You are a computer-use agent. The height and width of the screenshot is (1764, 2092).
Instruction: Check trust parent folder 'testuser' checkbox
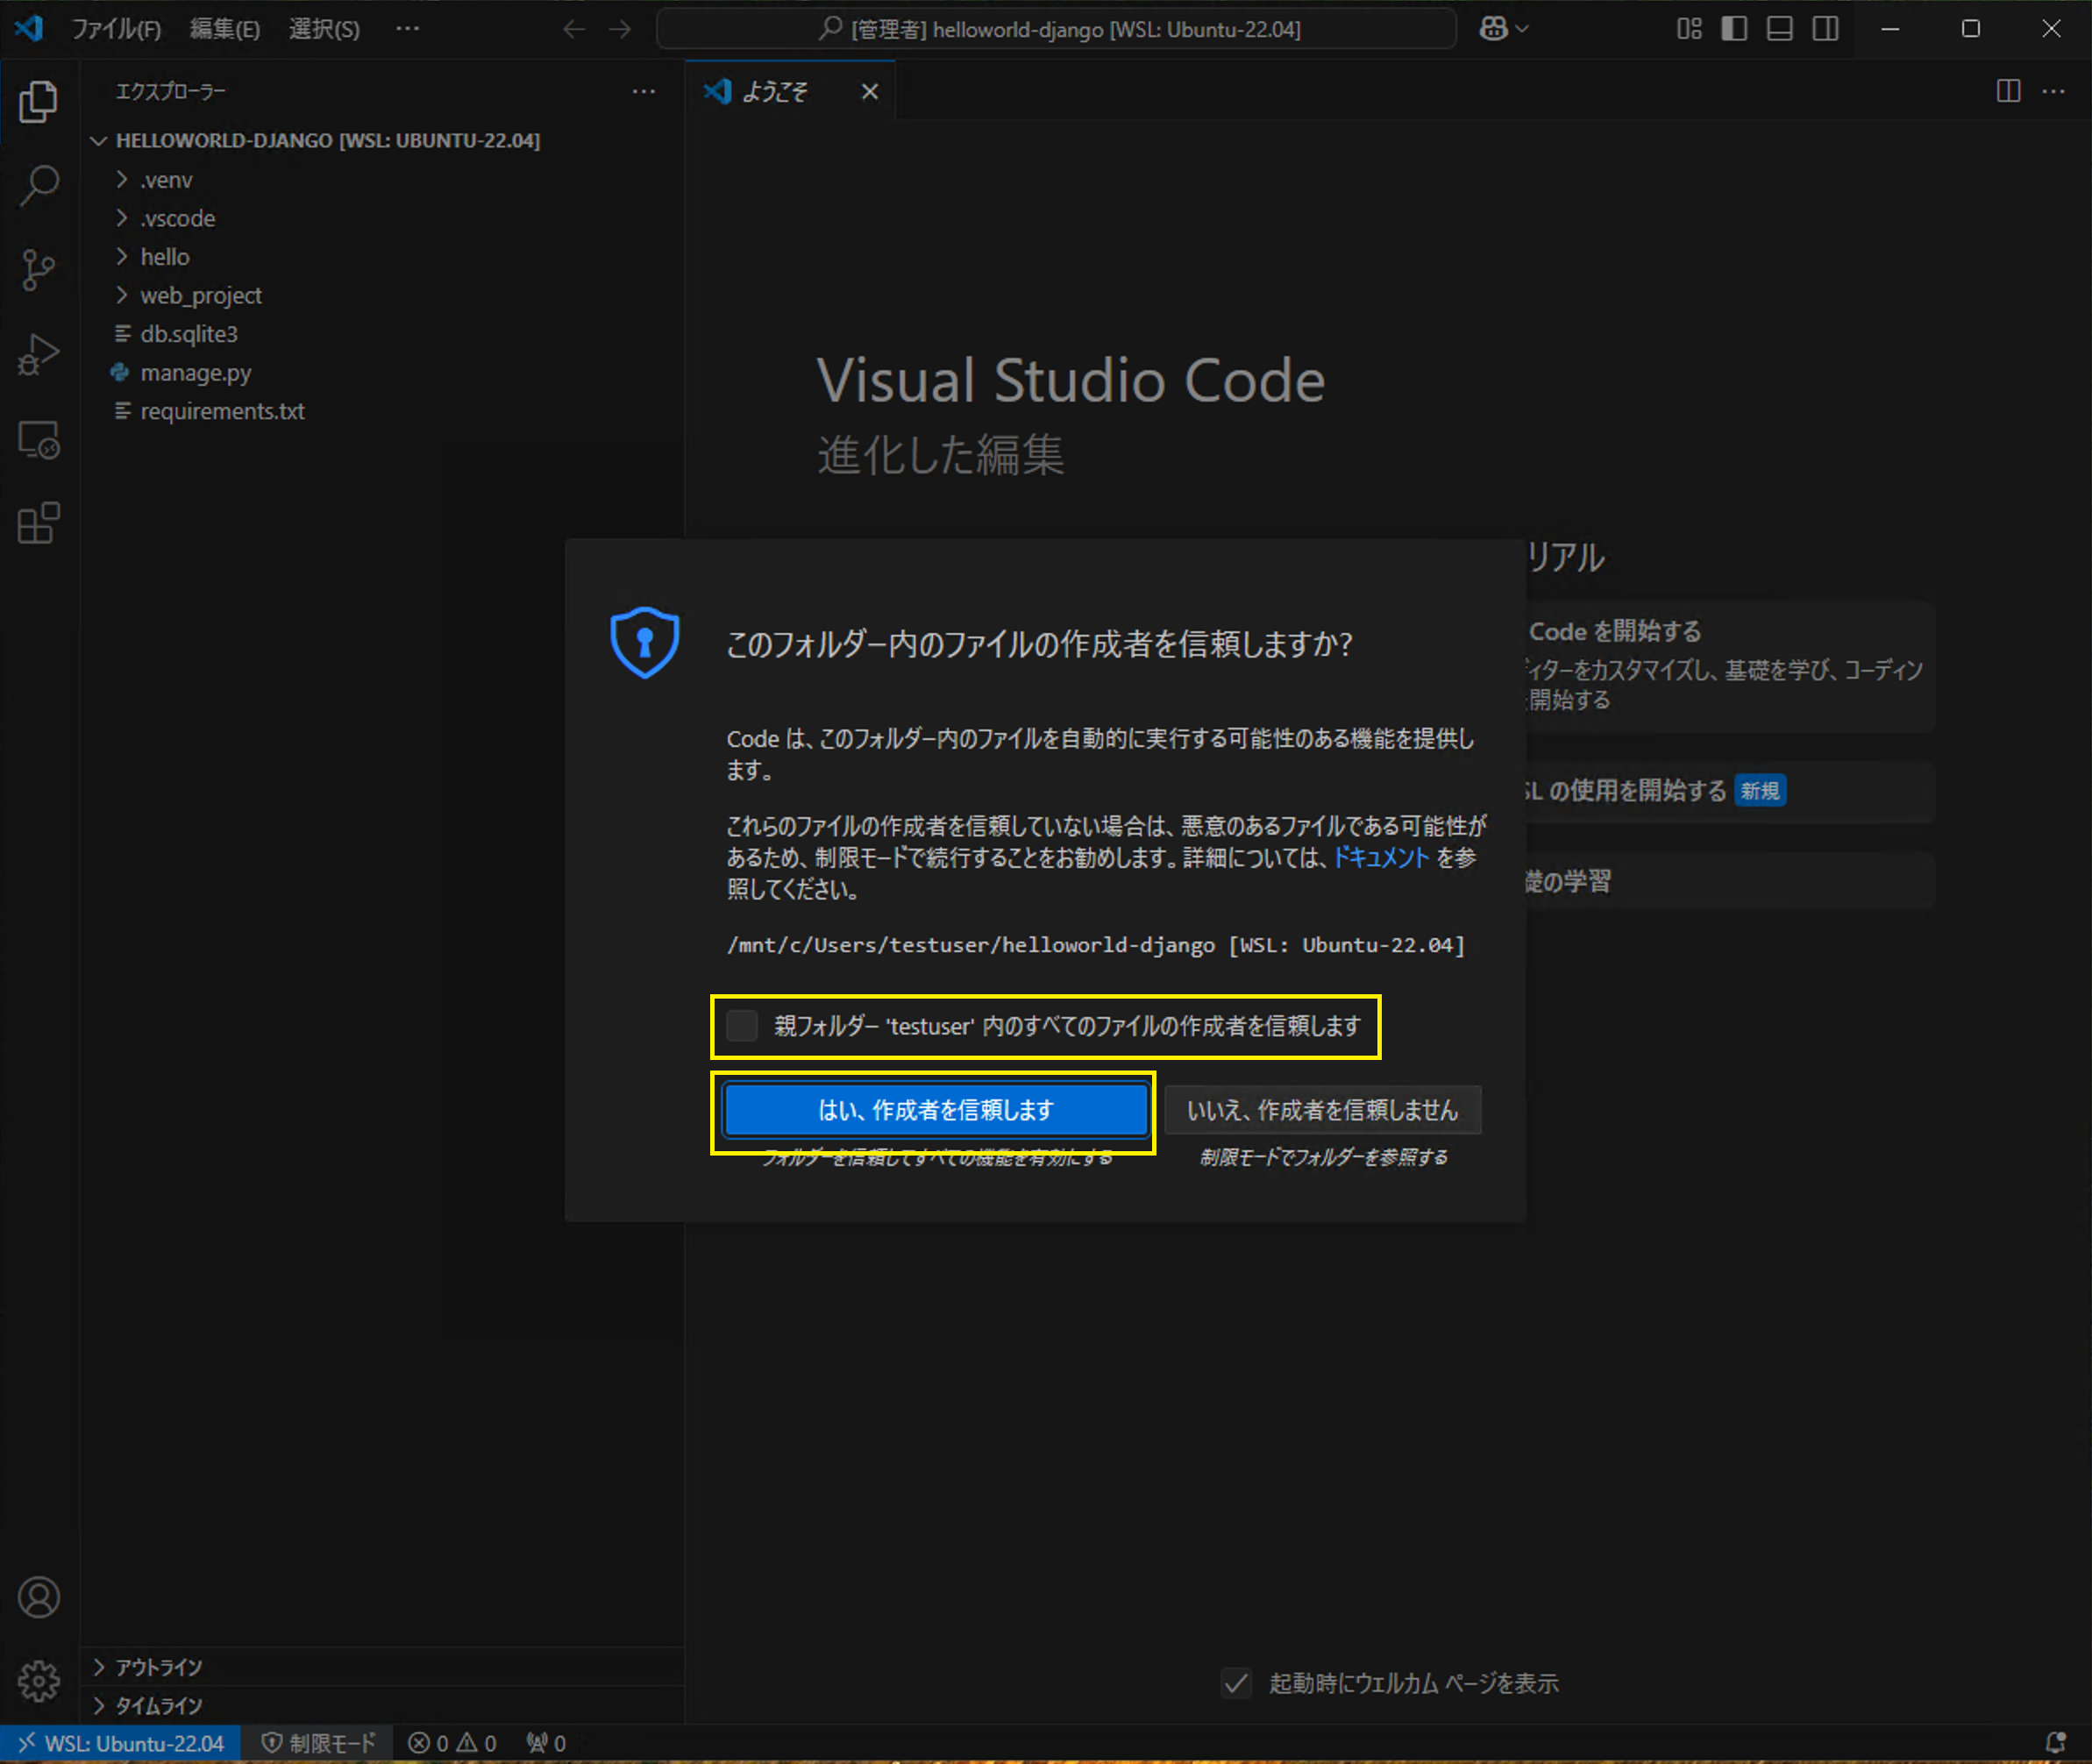tap(742, 1025)
